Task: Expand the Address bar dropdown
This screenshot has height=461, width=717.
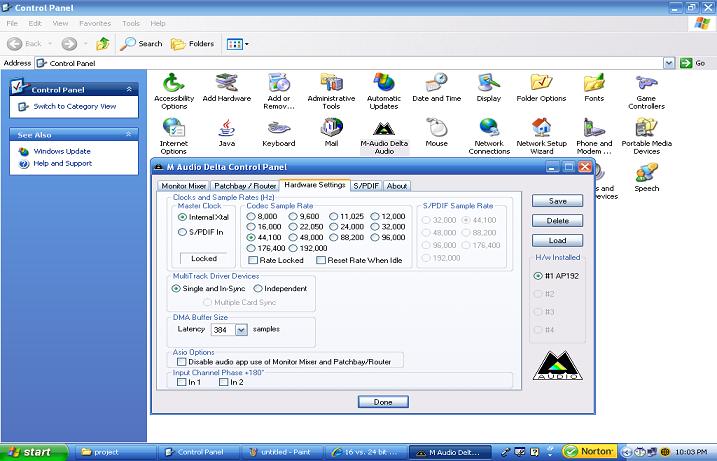Action: tap(669, 63)
